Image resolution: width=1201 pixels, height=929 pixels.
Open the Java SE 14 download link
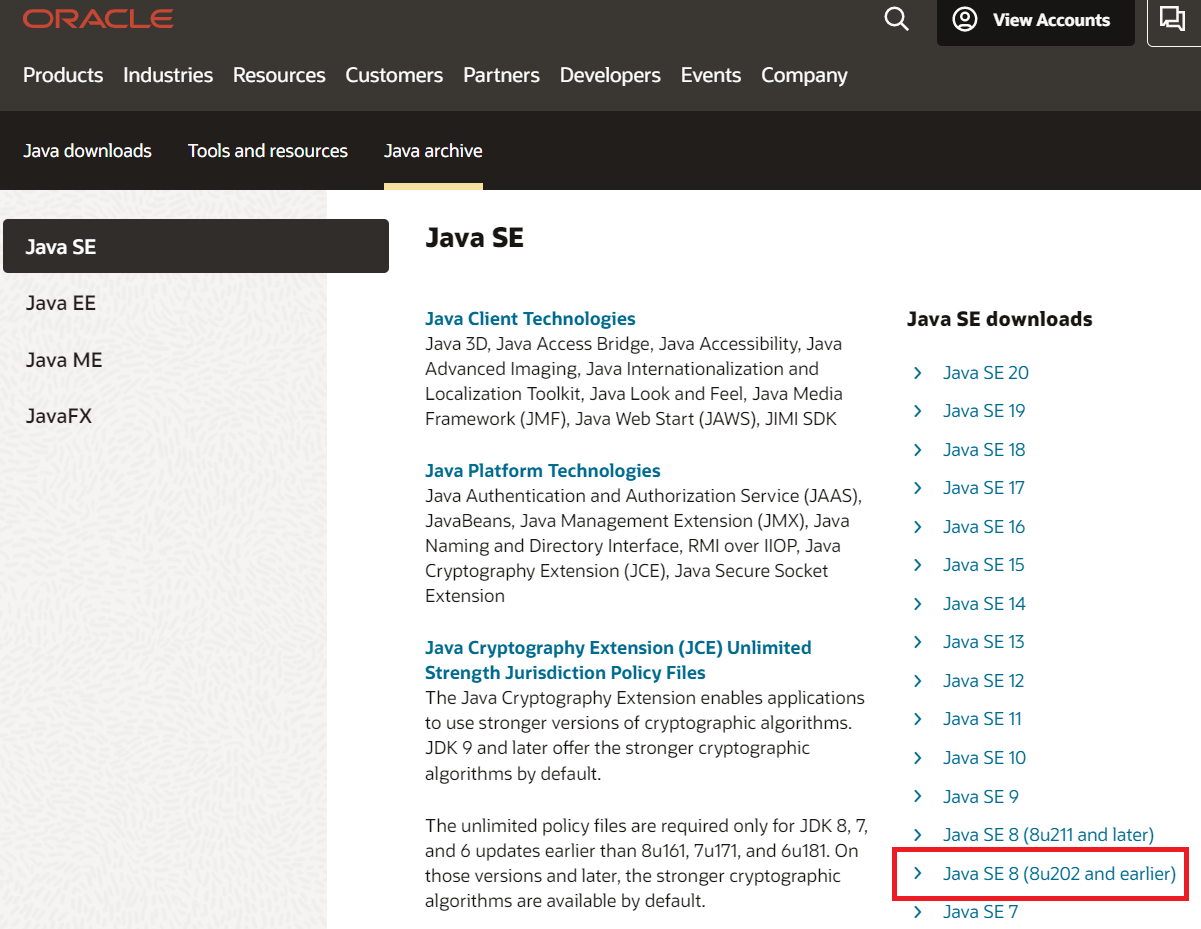click(984, 604)
